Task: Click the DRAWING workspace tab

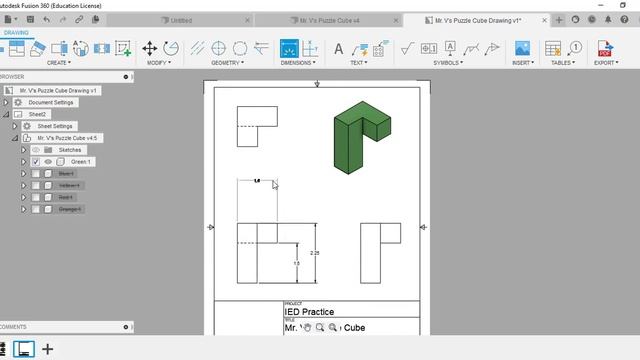Action: click(x=16, y=33)
